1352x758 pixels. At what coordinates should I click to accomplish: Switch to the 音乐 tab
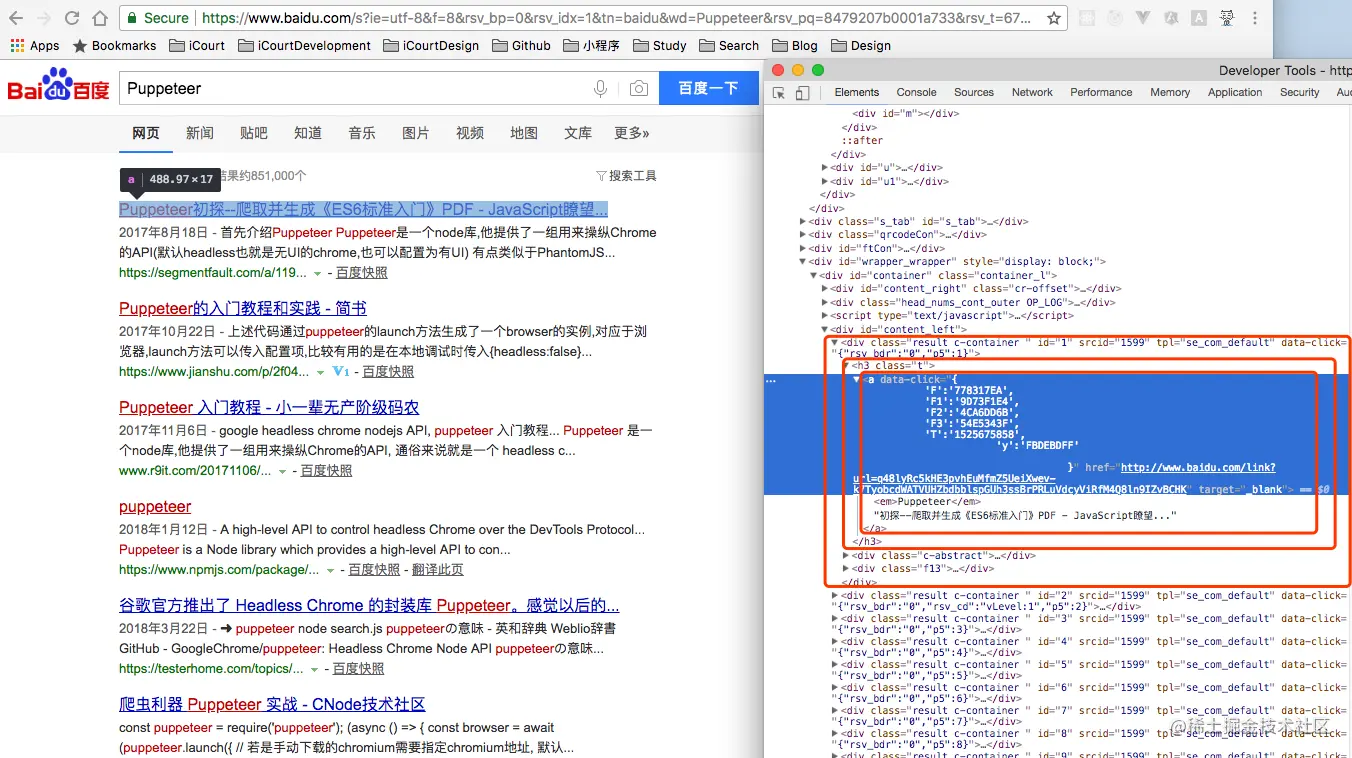(x=362, y=133)
